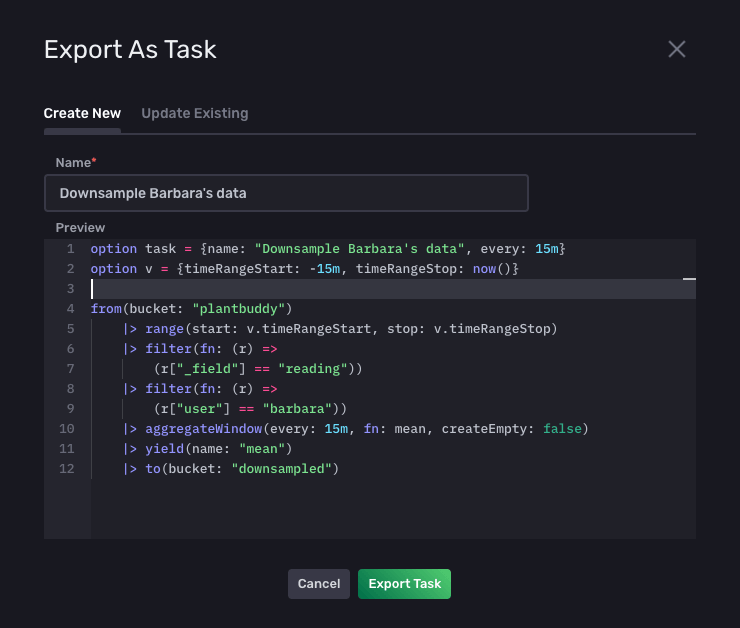Click line 1 option task definition

click(x=328, y=249)
